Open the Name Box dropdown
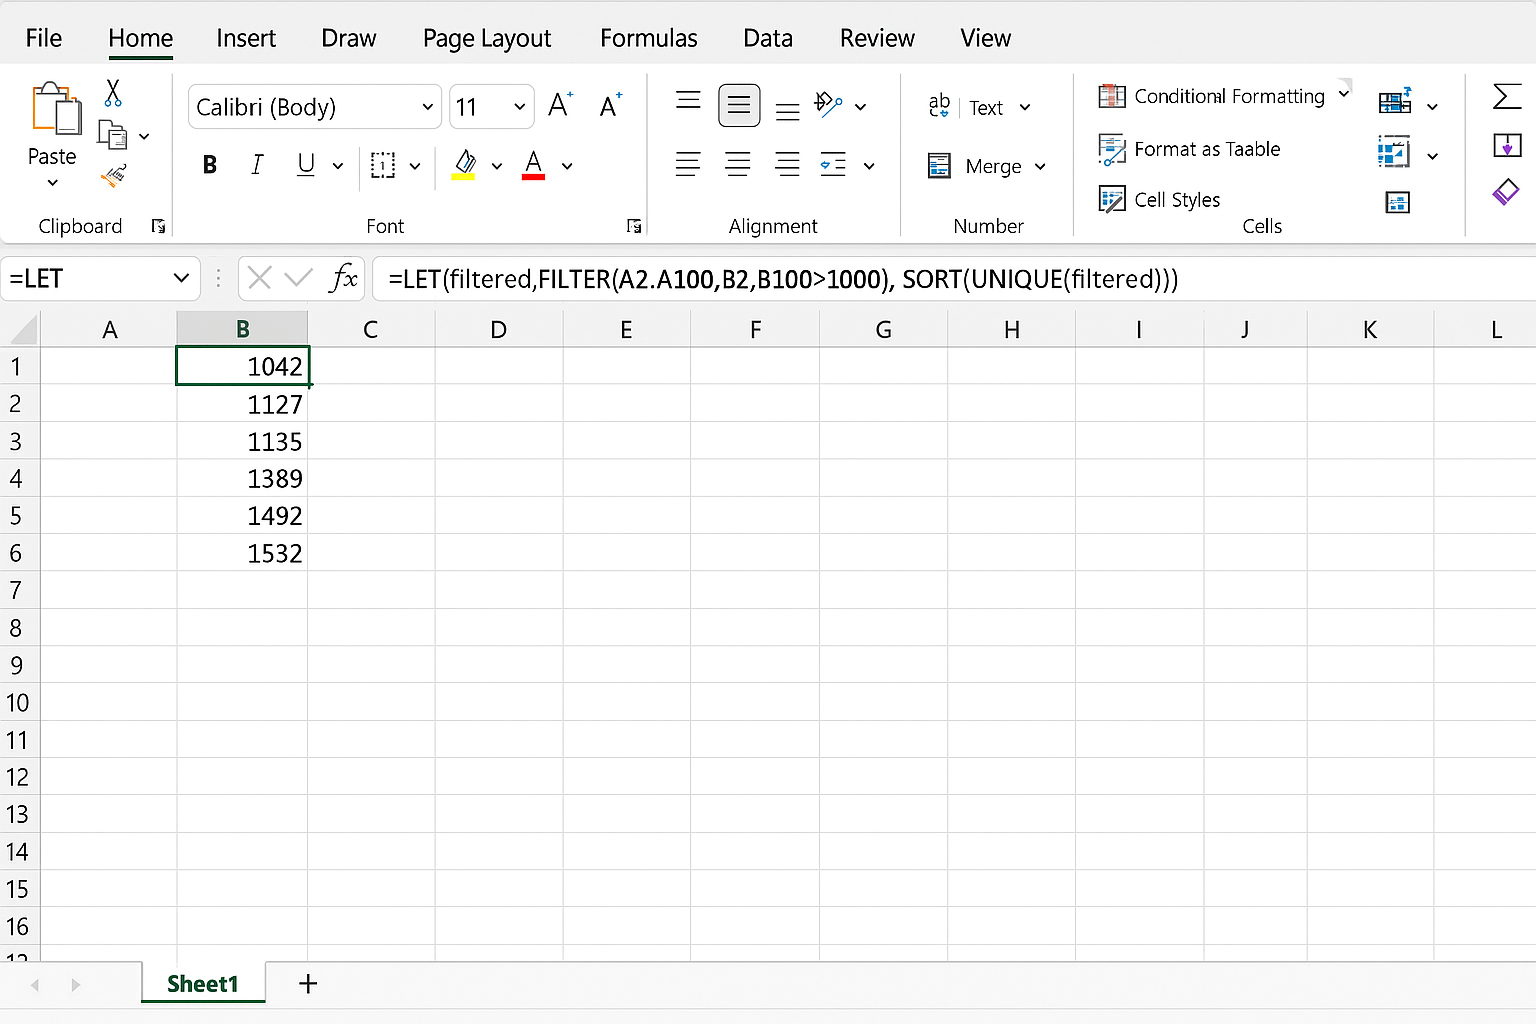 pyautogui.click(x=181, y=278)
